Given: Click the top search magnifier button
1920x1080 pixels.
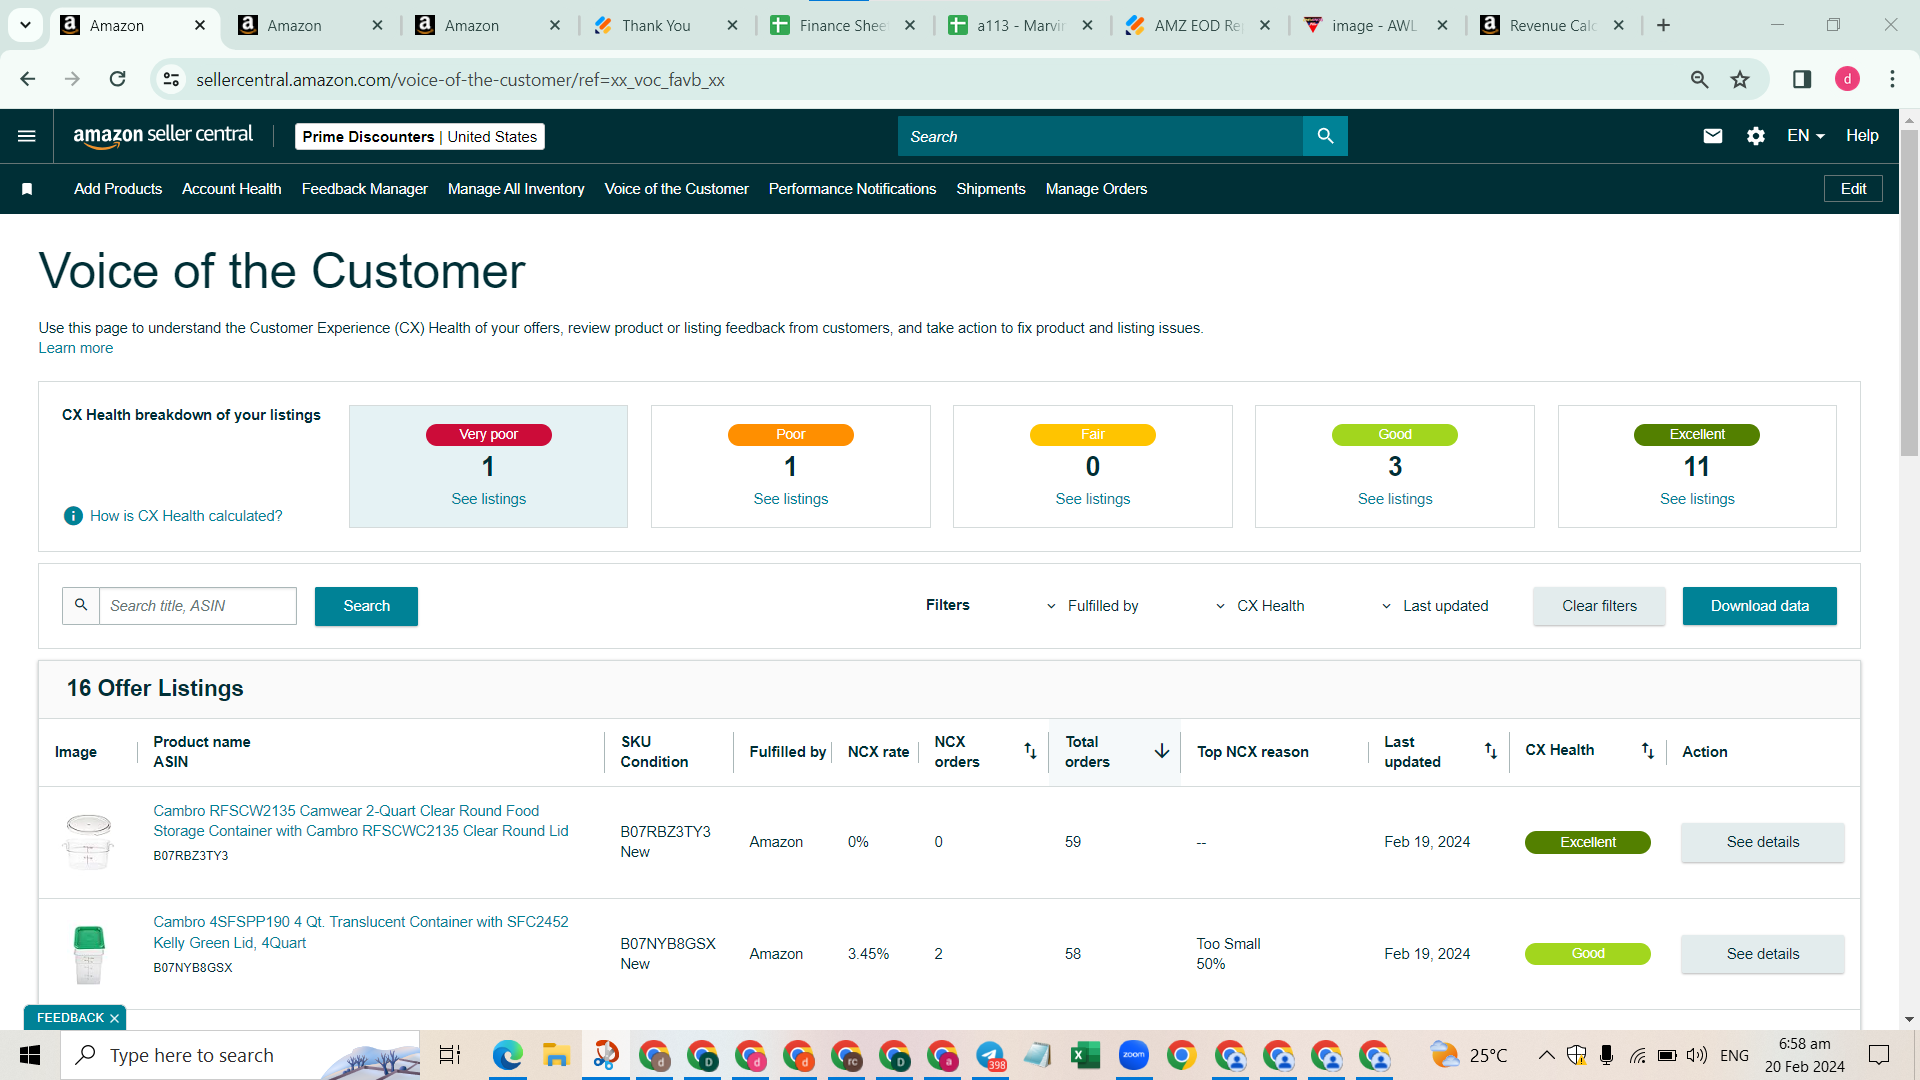Looking at the screenshot, I should click(1325, 136).
